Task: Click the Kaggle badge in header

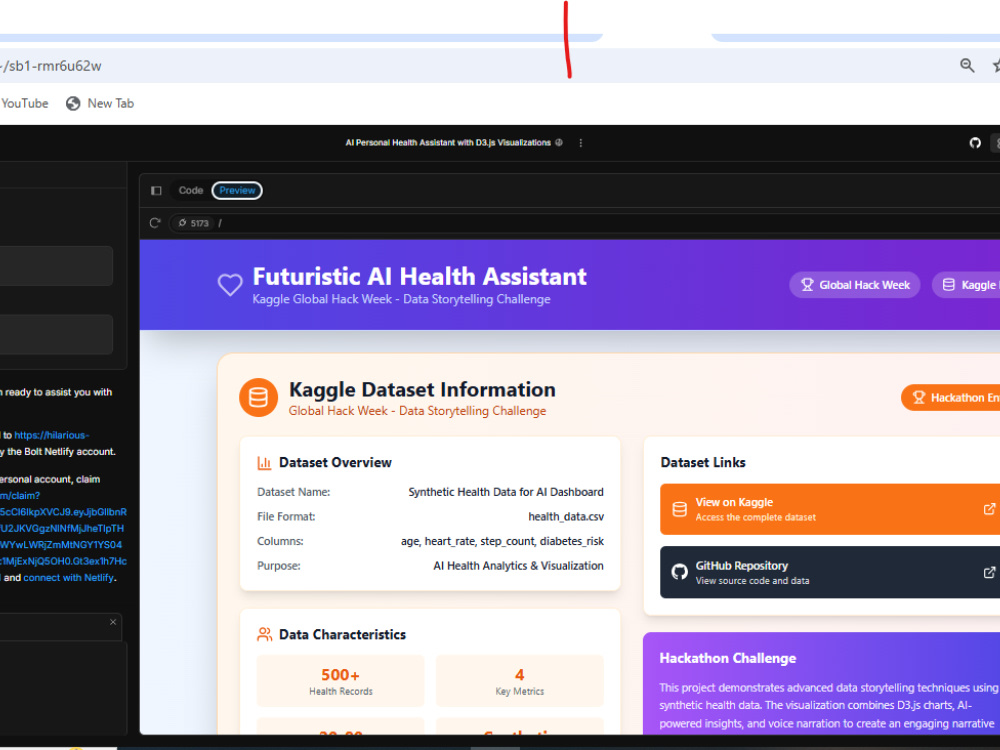Action: click(966, 285)
